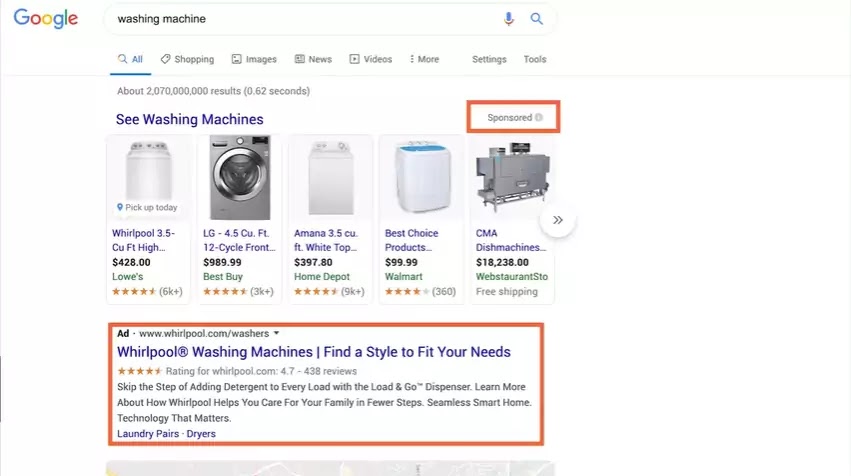Open the Dryers sitelink

coord(201,434)
